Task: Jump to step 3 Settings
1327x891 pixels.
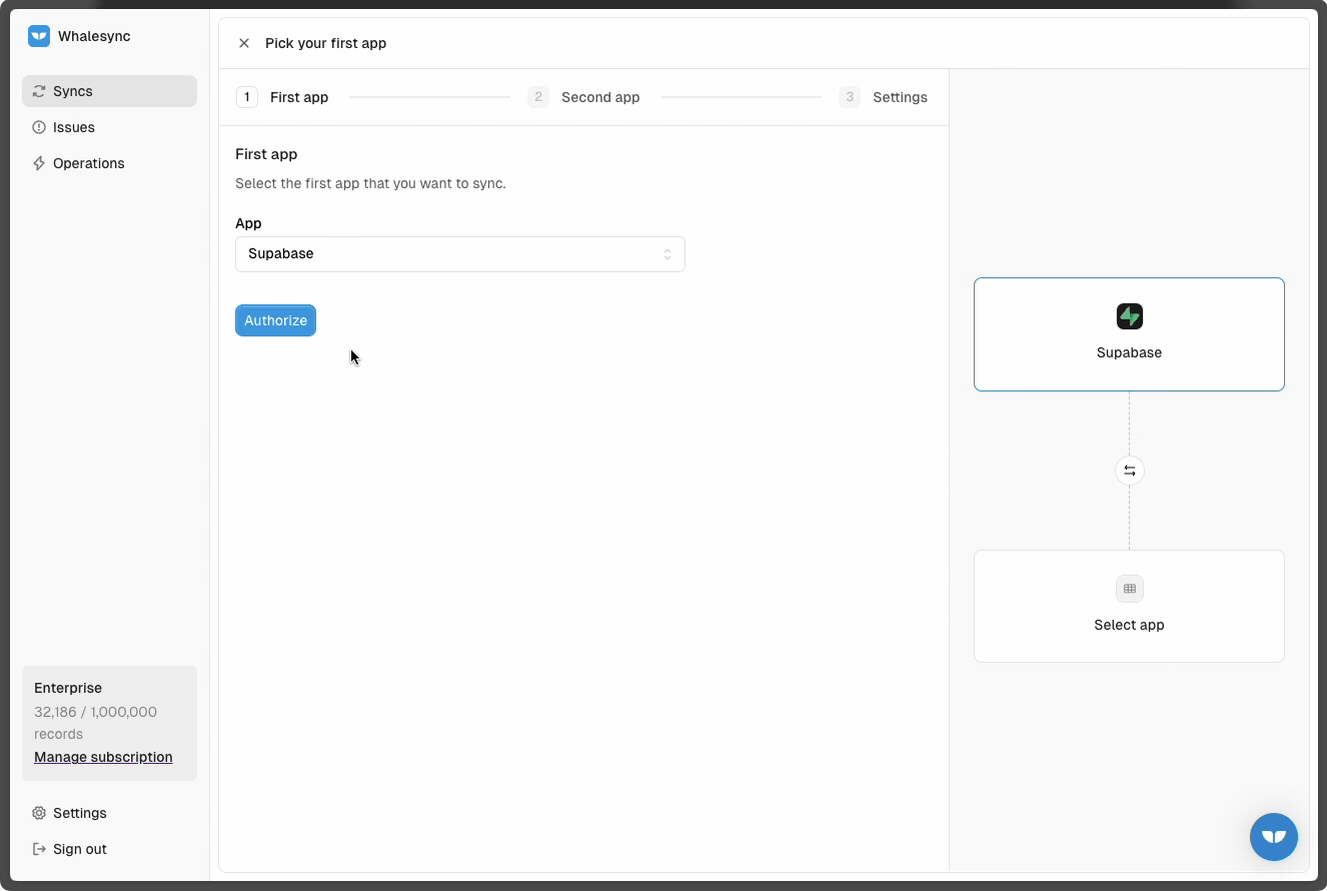Action: [x=883, y=97]
